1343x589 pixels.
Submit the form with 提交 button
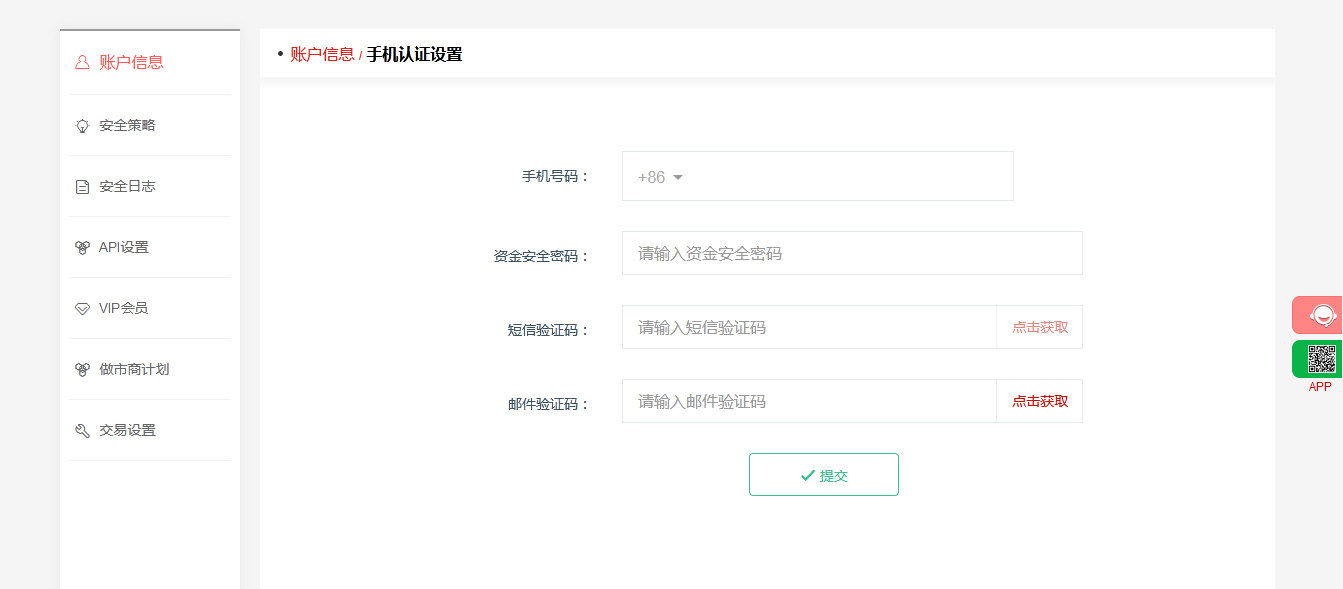[x=824, y=475]
